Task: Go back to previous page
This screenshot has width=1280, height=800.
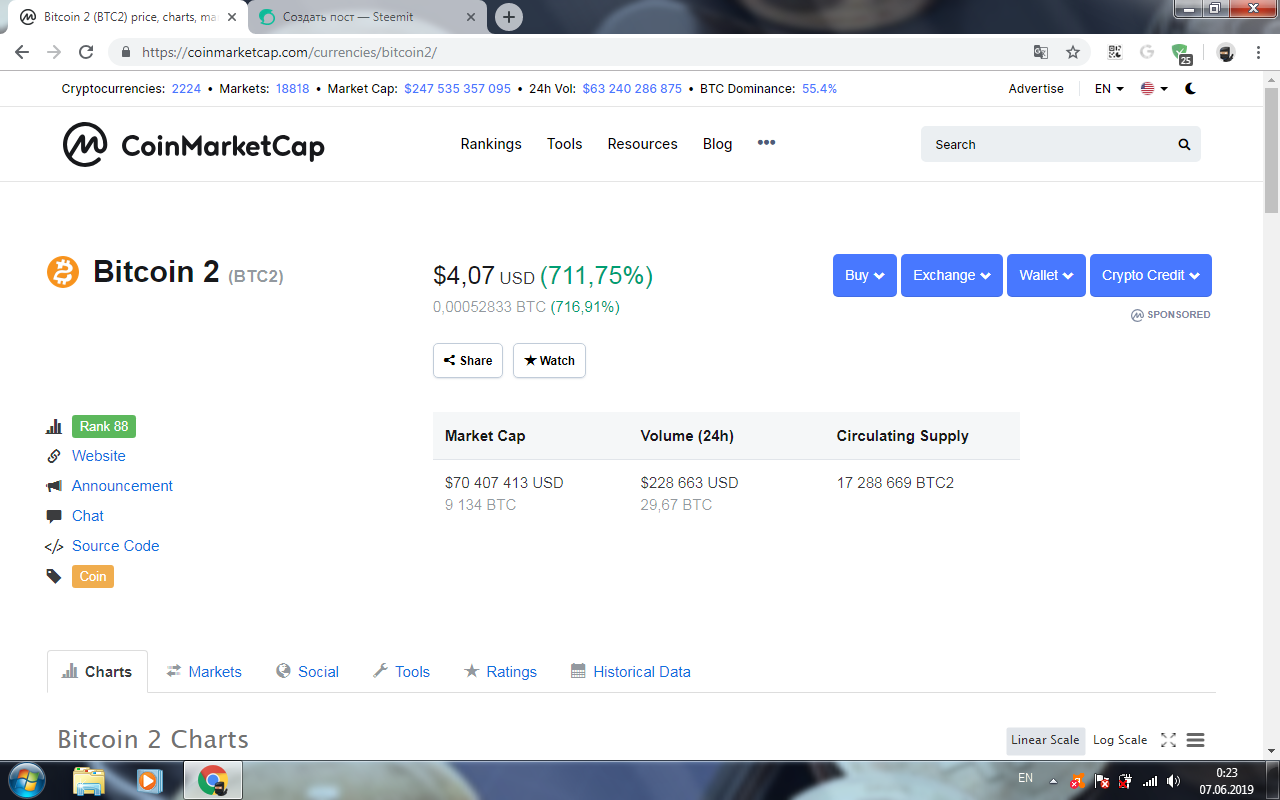Action: [22, 52]
